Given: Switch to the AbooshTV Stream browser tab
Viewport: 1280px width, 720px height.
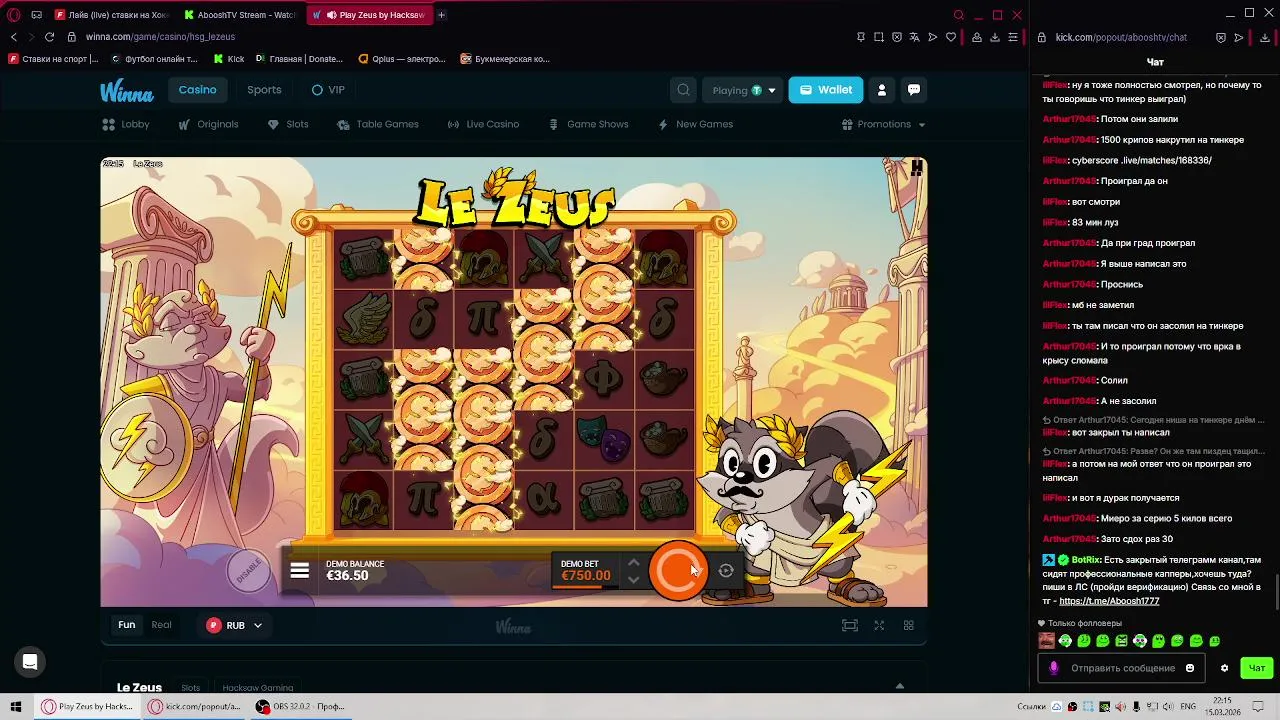Looking at the screenshot, I should point(240,15).
